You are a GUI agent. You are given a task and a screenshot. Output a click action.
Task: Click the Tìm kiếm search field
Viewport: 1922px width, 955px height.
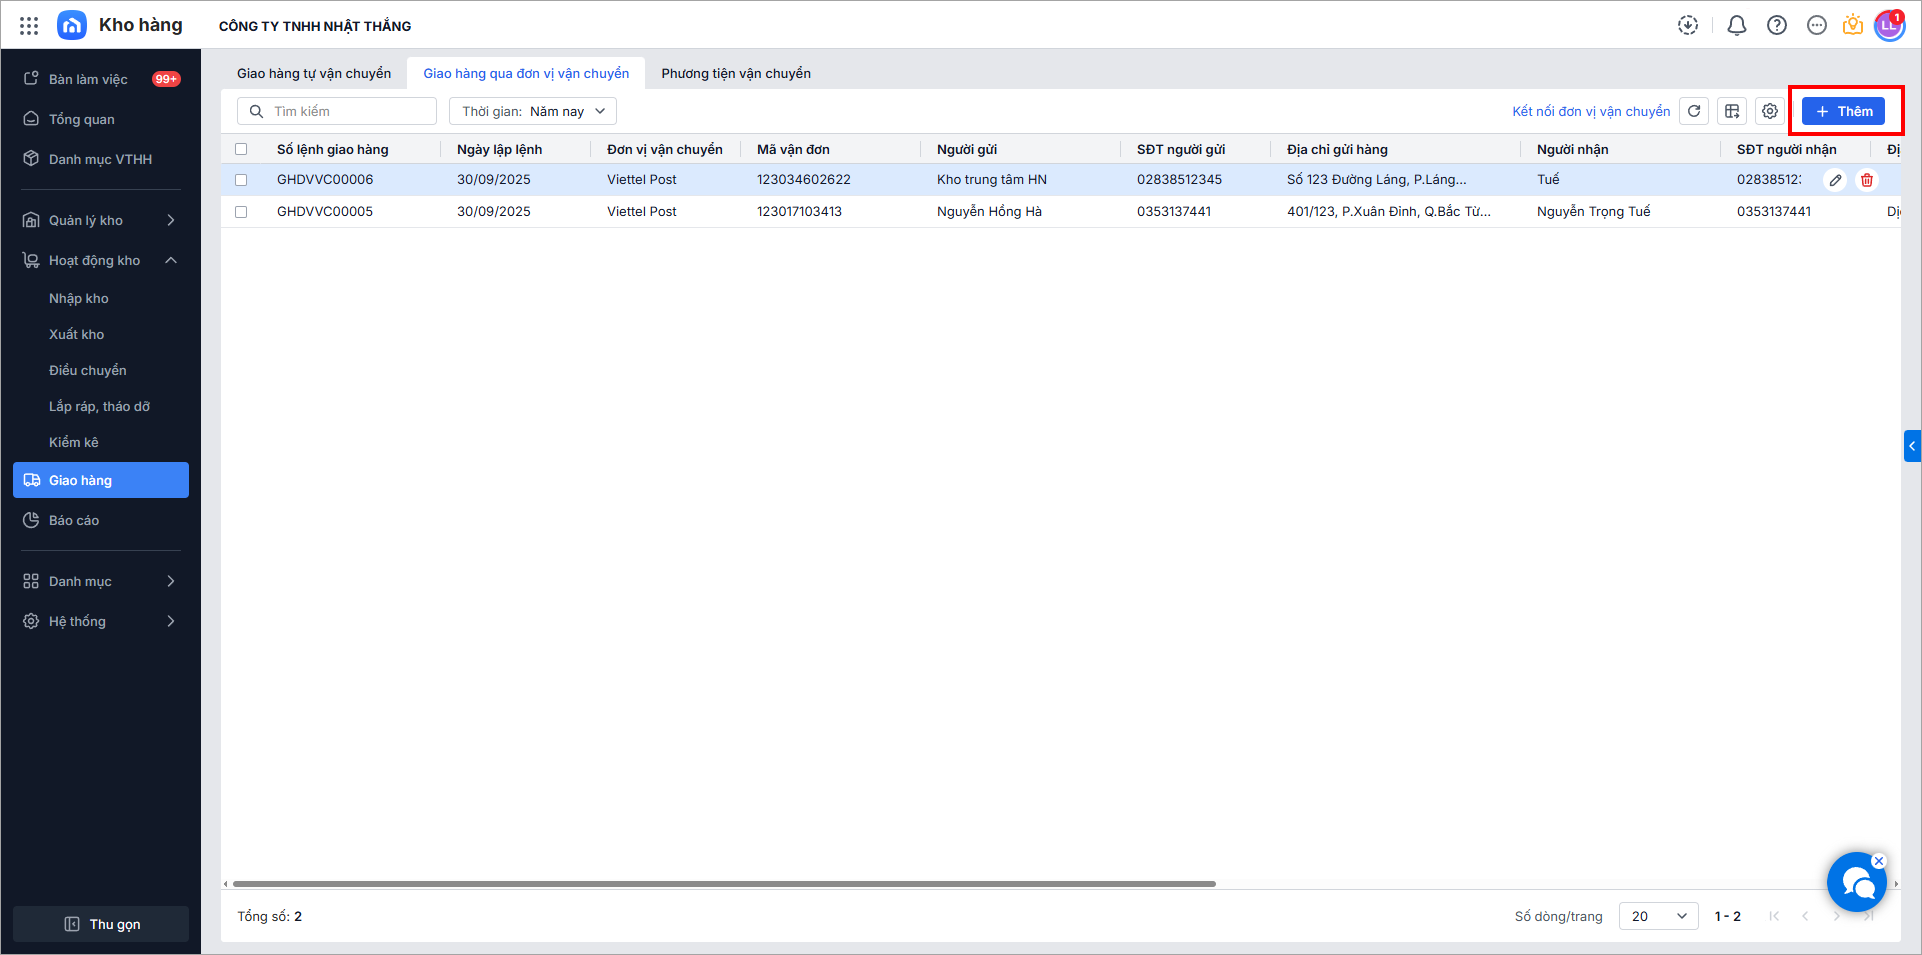click(338, 111)
